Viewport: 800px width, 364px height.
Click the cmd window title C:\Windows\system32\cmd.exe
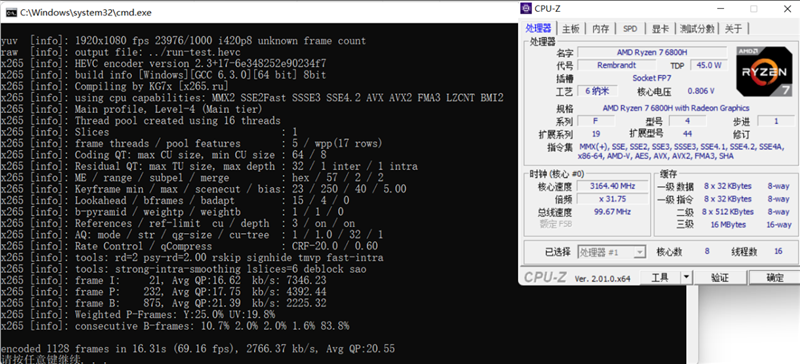click(x=86, y=12)
